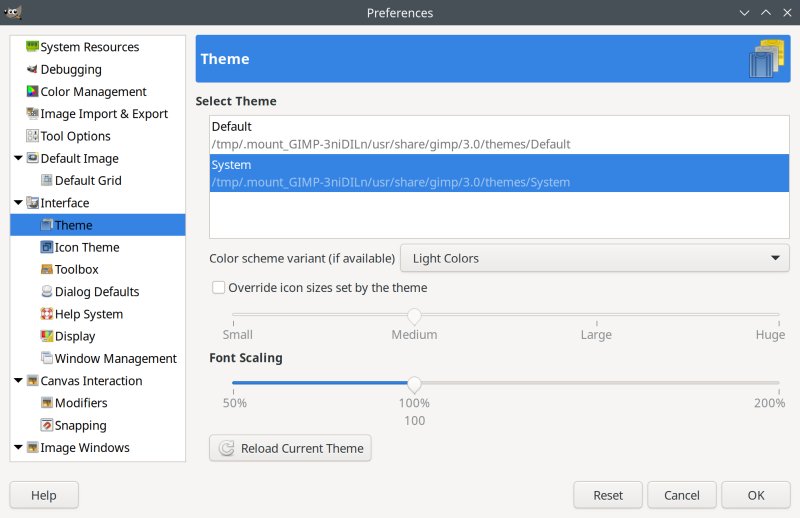Click the title bar roll-down arrow button

[x=744, y=13]
